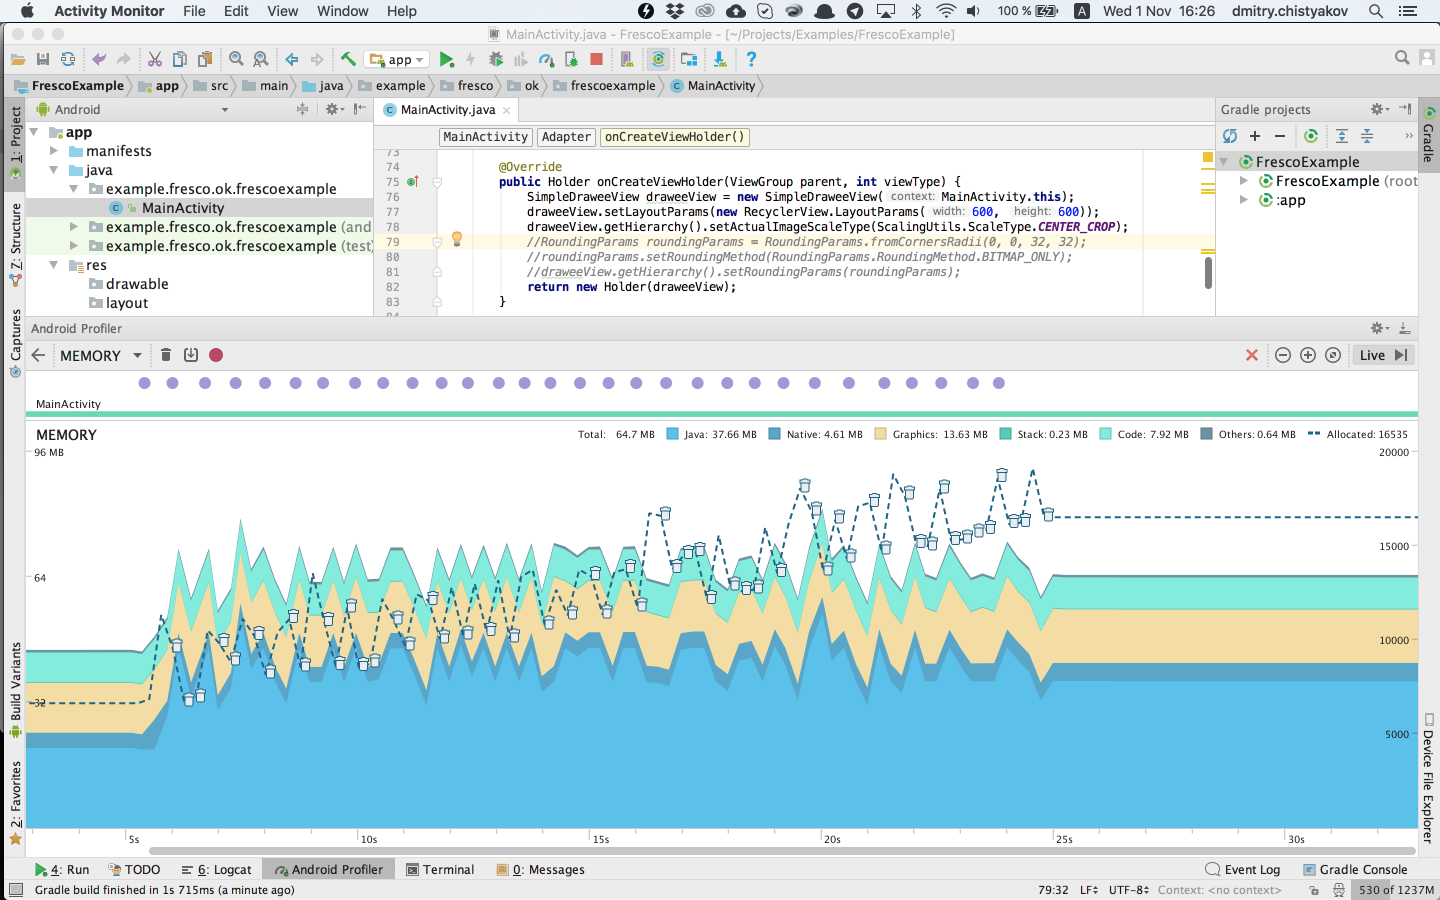This screenshot has width=1440, height=900.
Task: Click the Debug app bug icon
Action: pyautogui.click(x=496, y=60)
